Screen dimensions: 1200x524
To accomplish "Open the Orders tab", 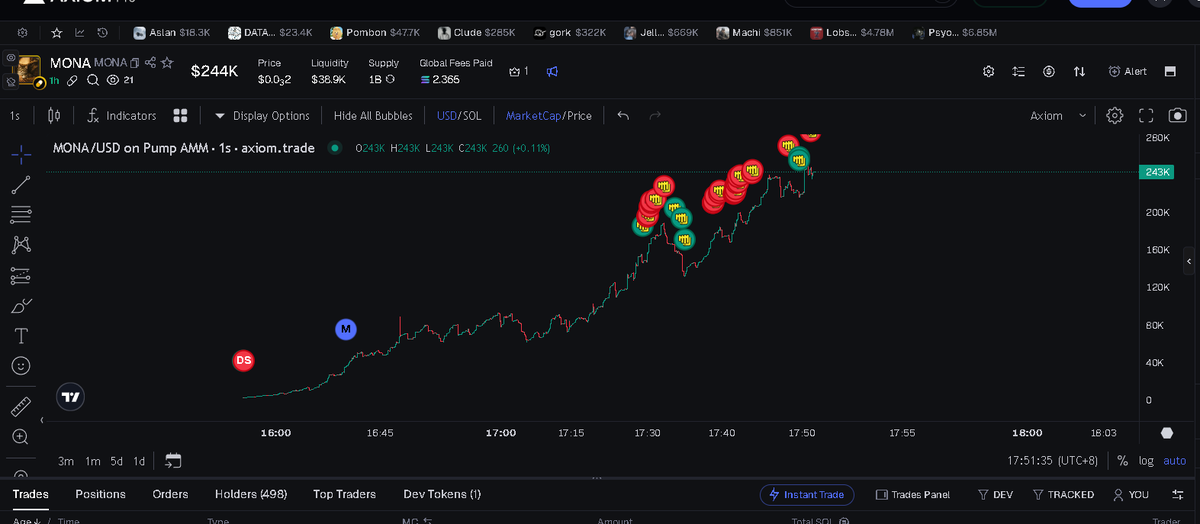I will 170,494.
